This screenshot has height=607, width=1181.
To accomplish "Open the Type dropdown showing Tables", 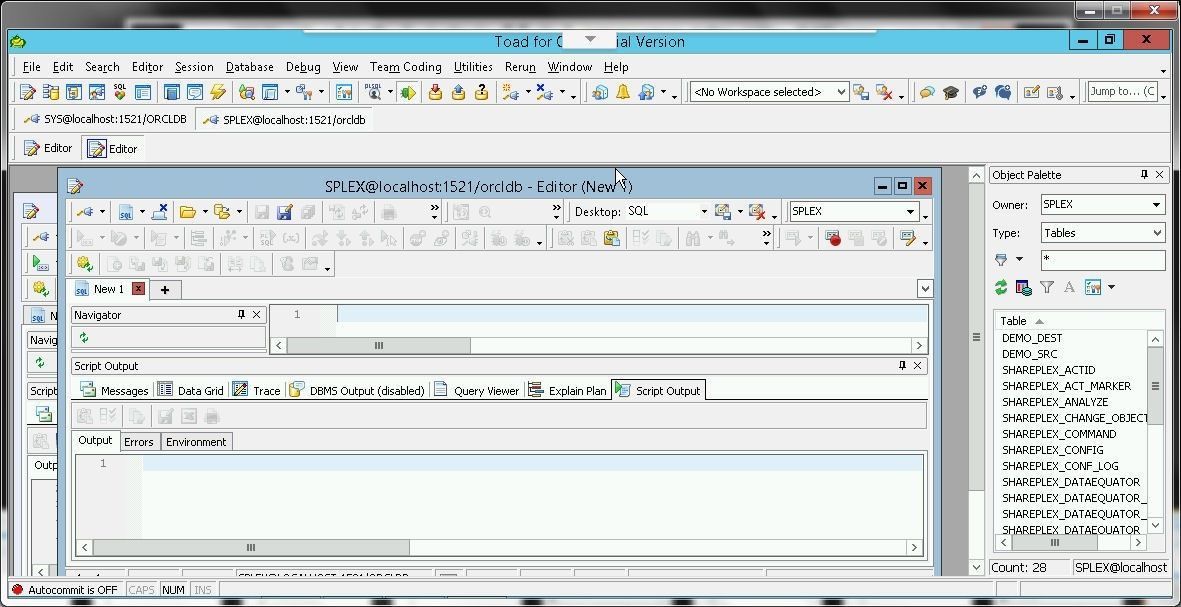I will coord(1158,233).
